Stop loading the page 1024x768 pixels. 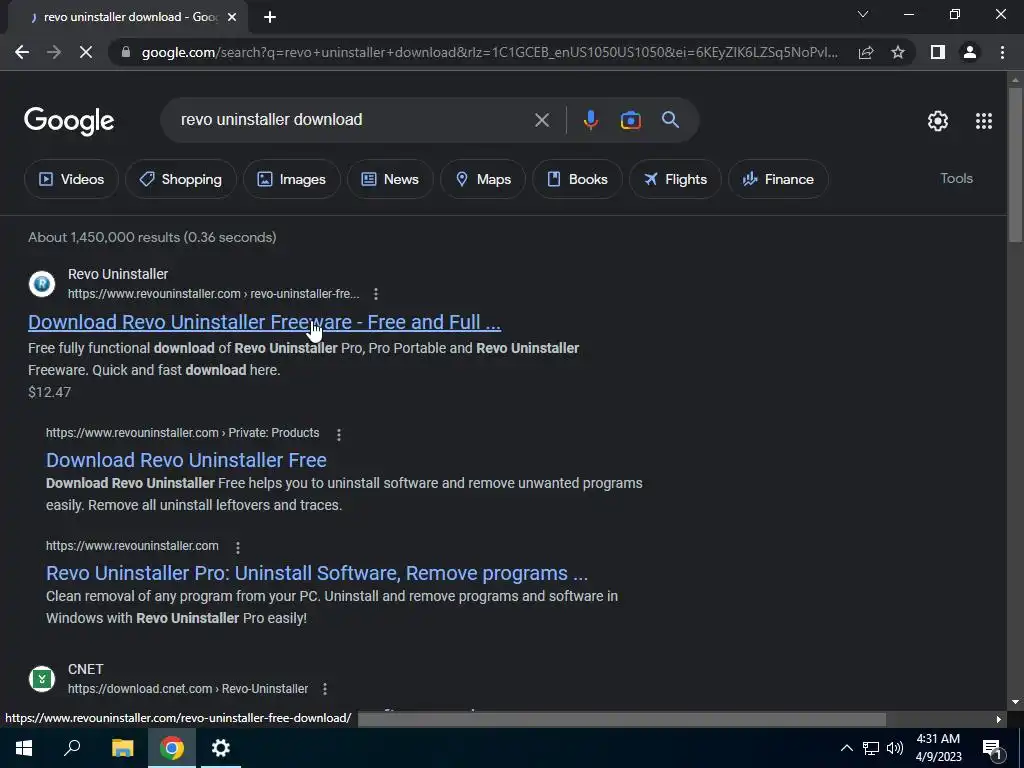86,52
